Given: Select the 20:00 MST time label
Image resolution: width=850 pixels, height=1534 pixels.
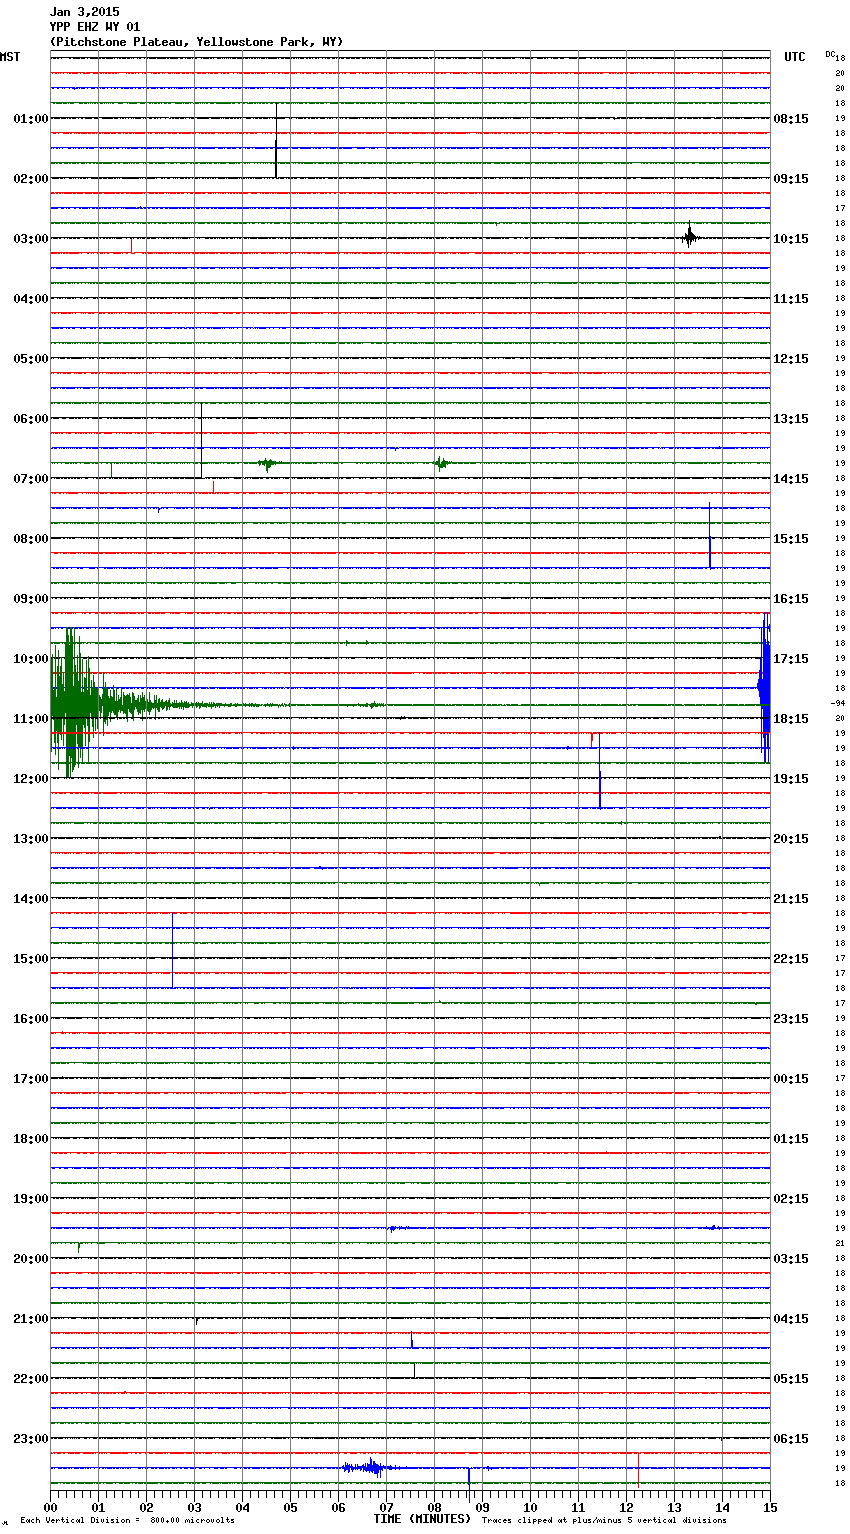Looking at the screenshot, I should tap(31, 1259).
